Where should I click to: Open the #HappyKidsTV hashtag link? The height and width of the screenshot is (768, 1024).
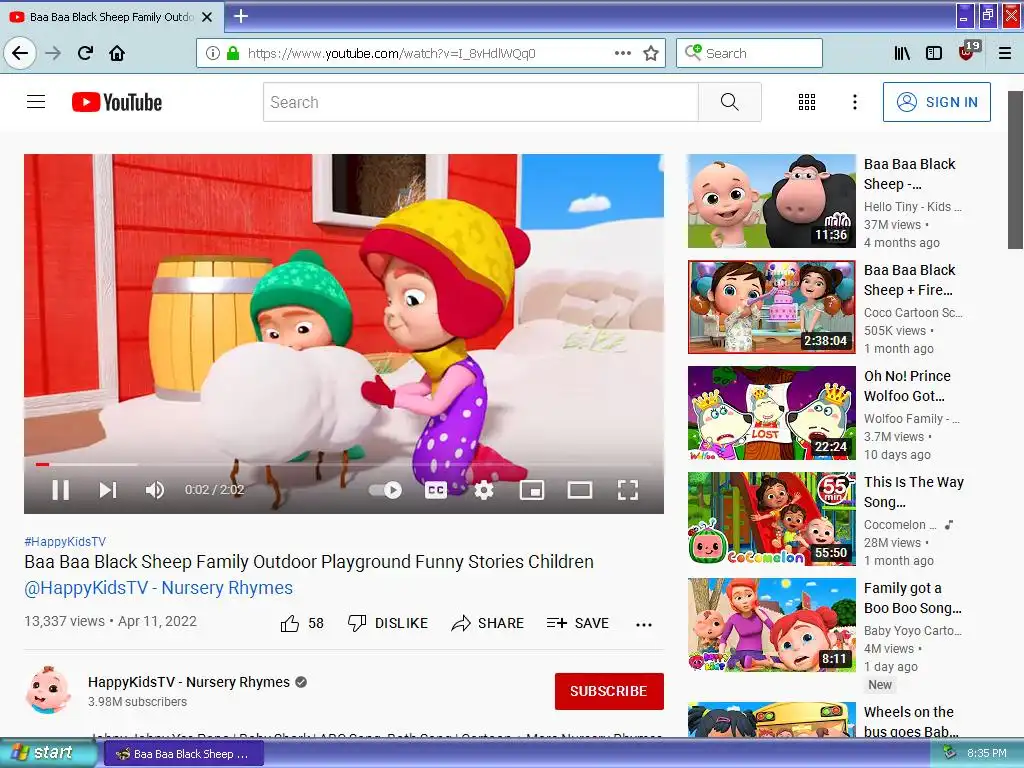click(x=65, y=541)
